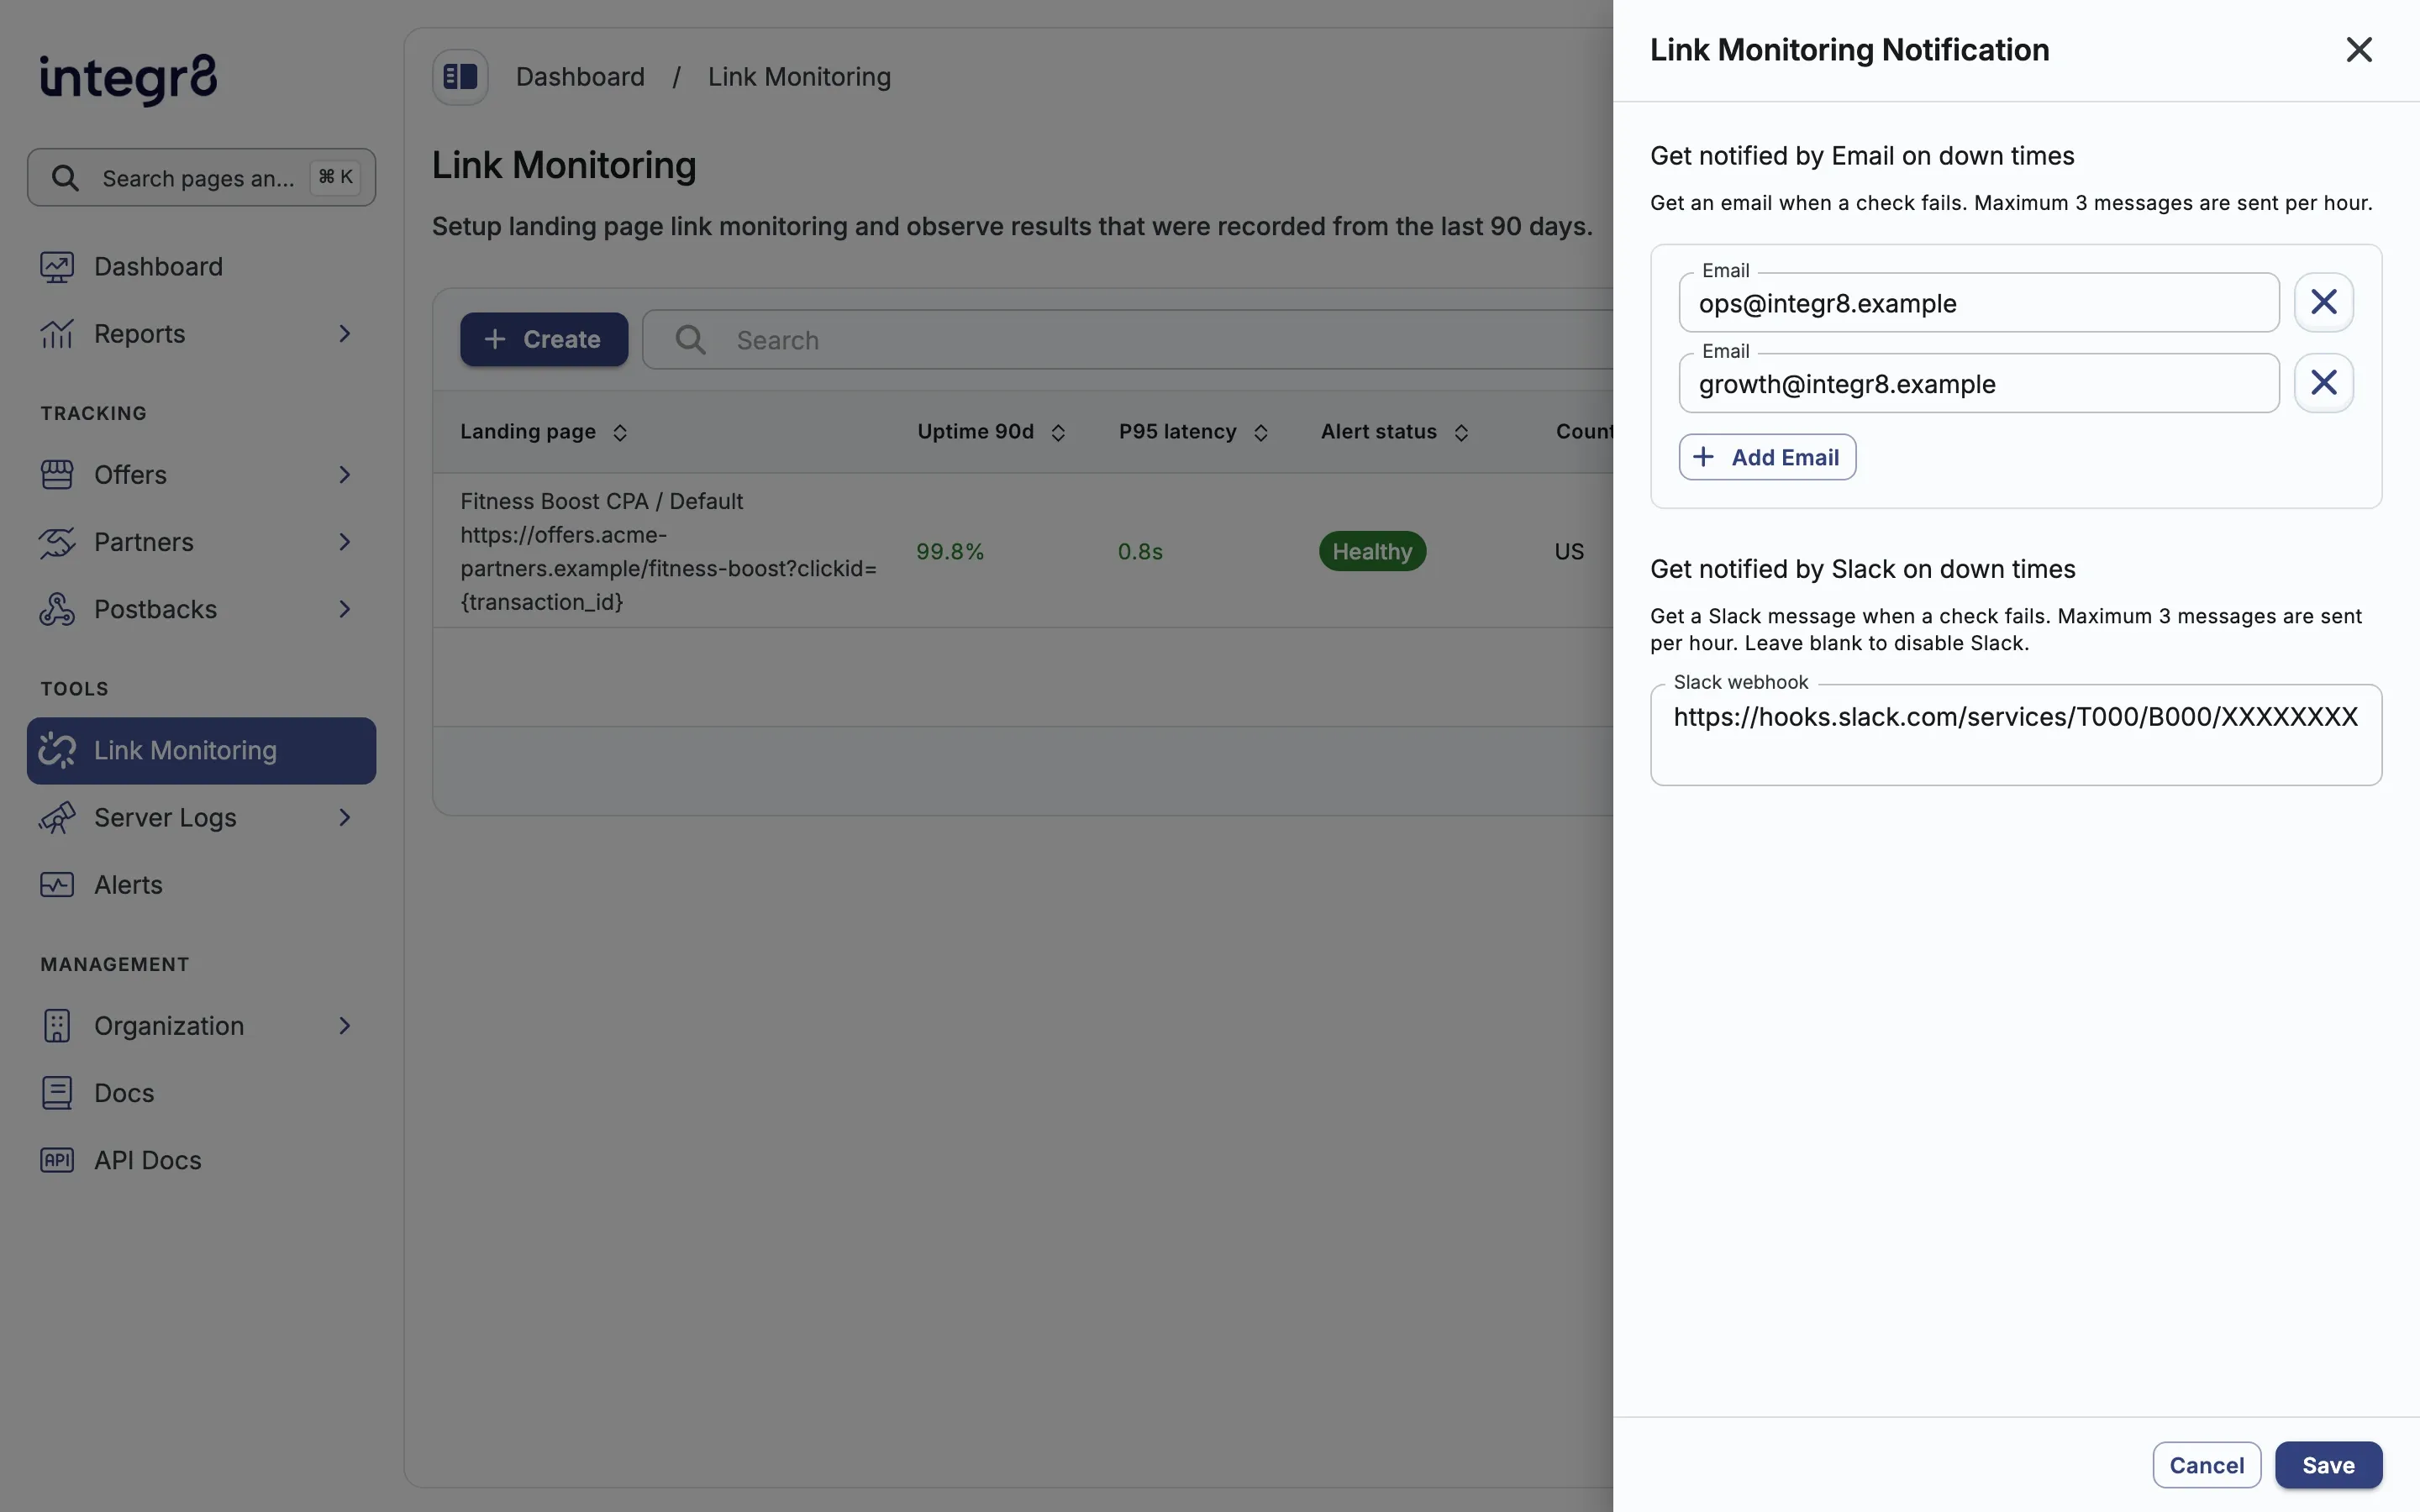Click the Docs book icon

(57, 1093)
